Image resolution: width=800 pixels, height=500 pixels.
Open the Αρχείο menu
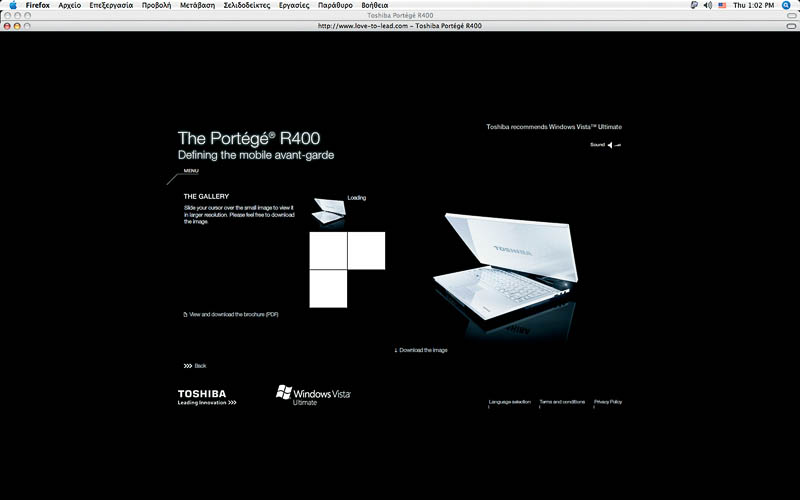point(69,5)
